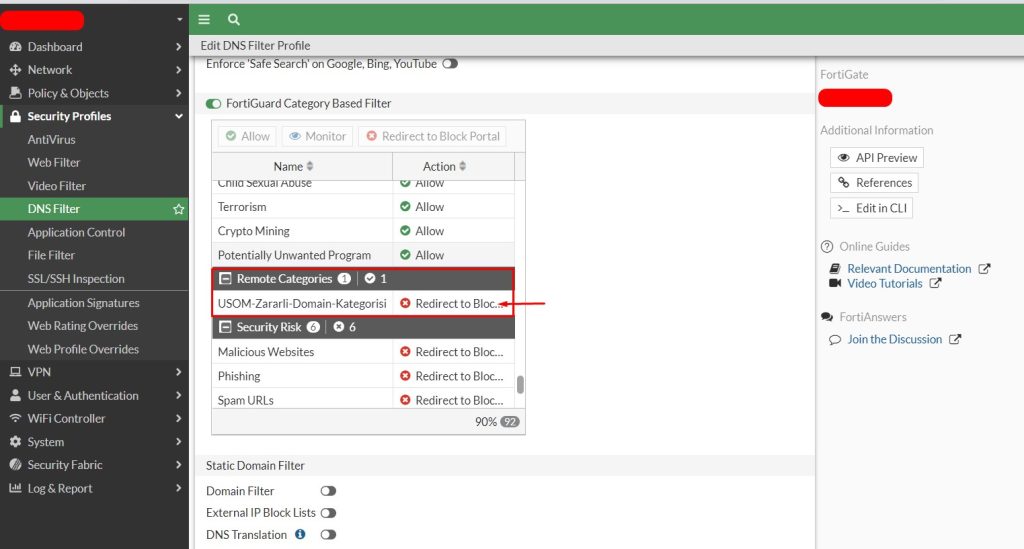Click the Dashboard gauge icon in sidebar
This screenshot has width=1024, height=549.
tap(15, 47)
